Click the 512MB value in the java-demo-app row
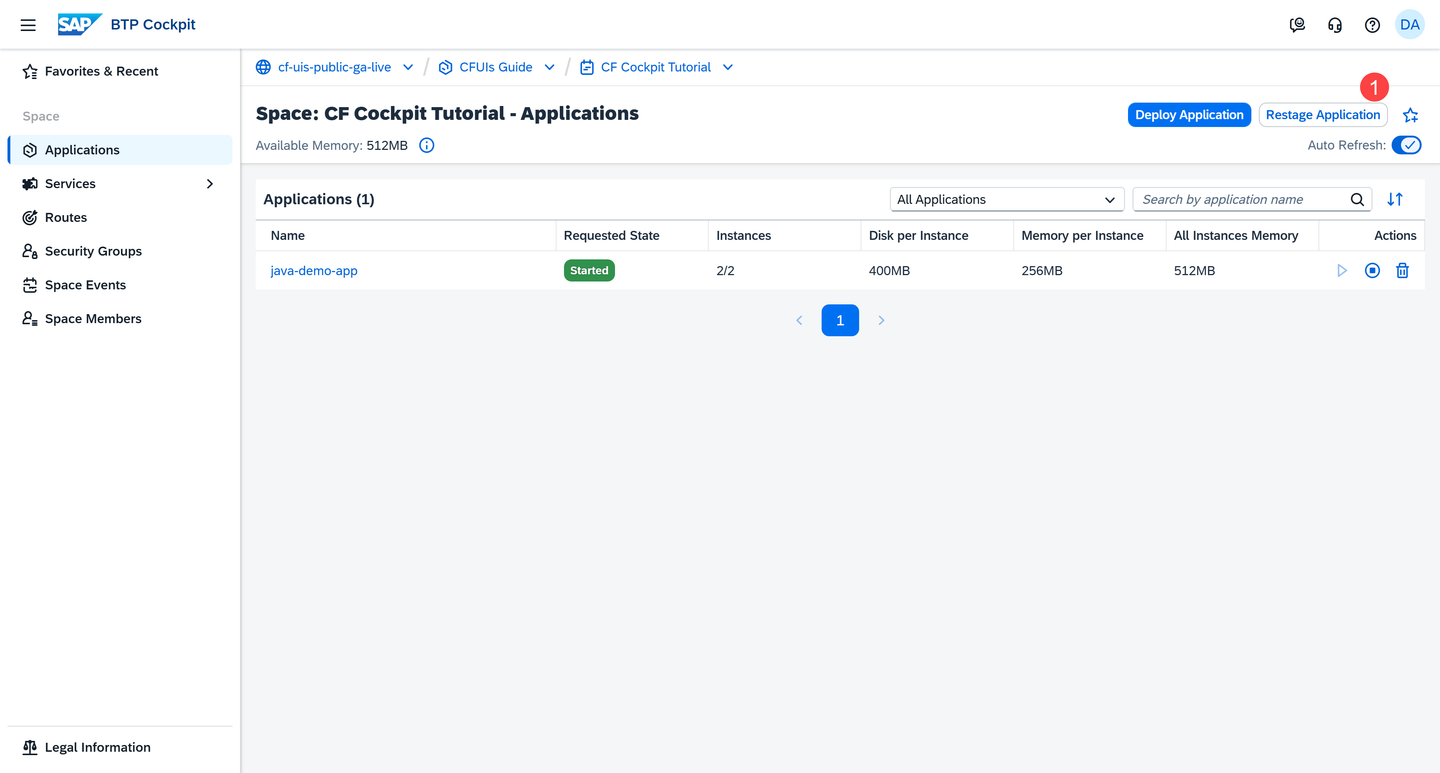1440x773 pixels. [1195, 271]
